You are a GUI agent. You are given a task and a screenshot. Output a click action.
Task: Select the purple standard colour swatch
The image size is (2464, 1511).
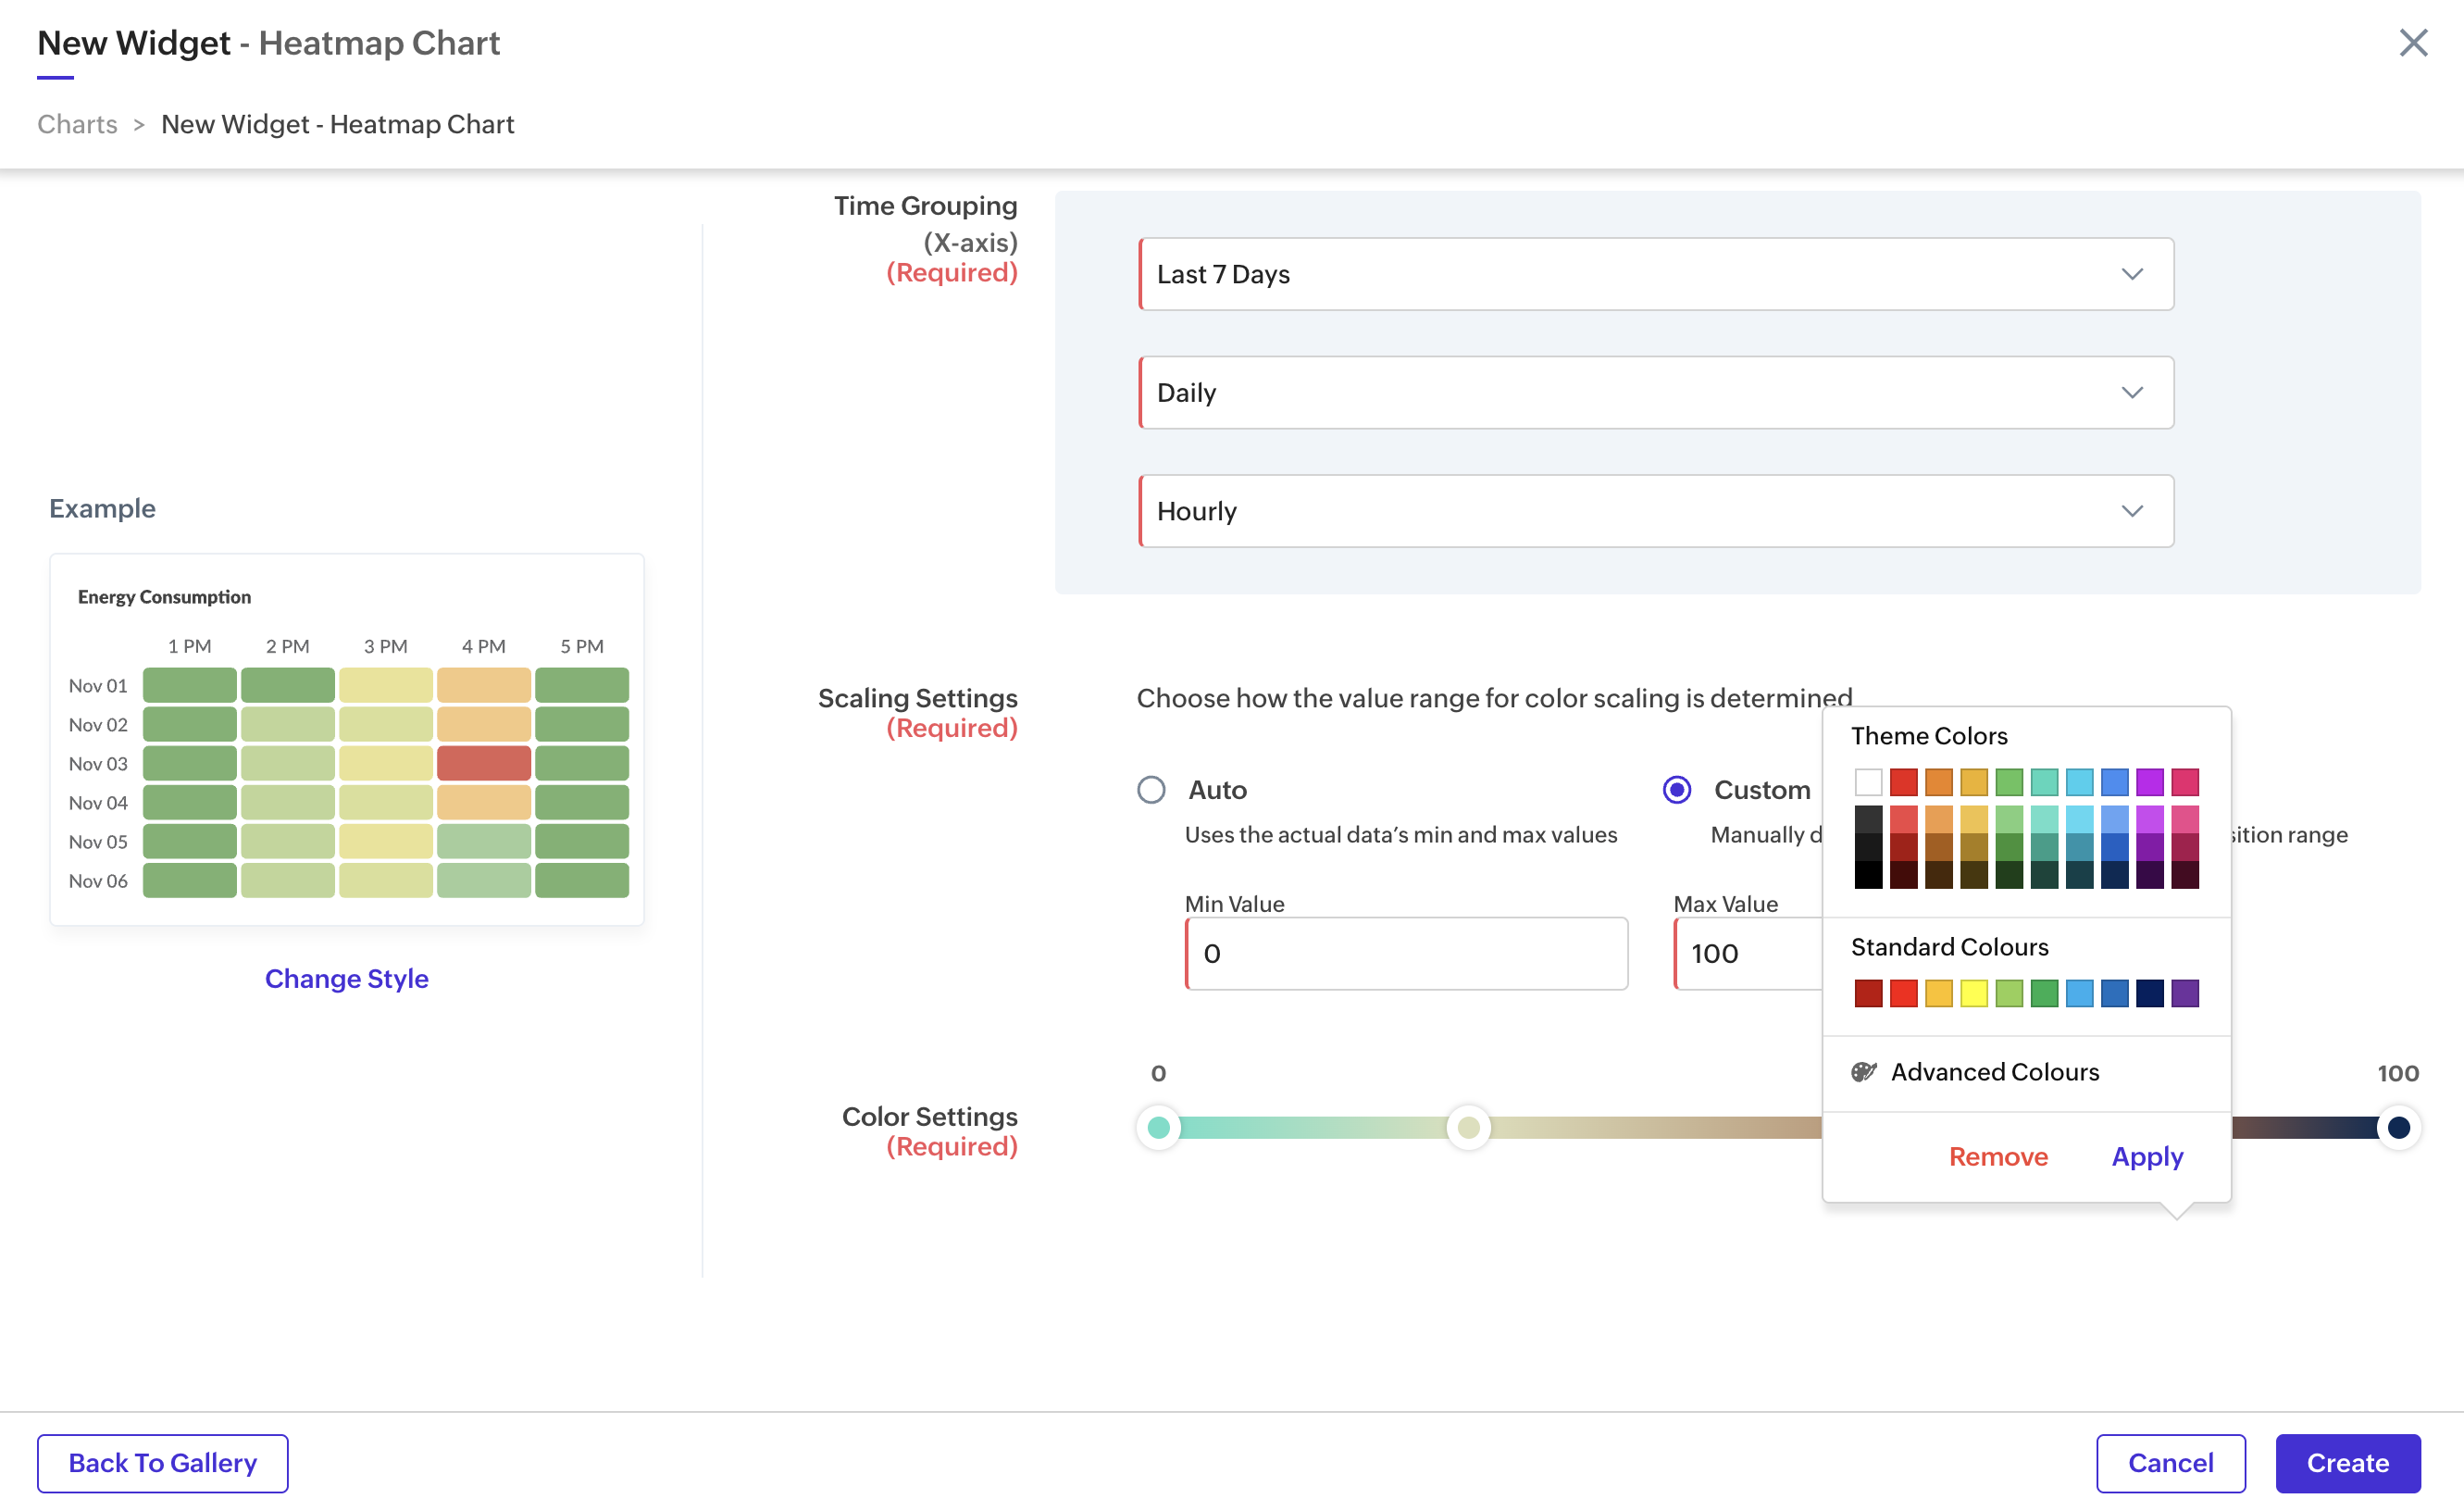click(2185, 993)
